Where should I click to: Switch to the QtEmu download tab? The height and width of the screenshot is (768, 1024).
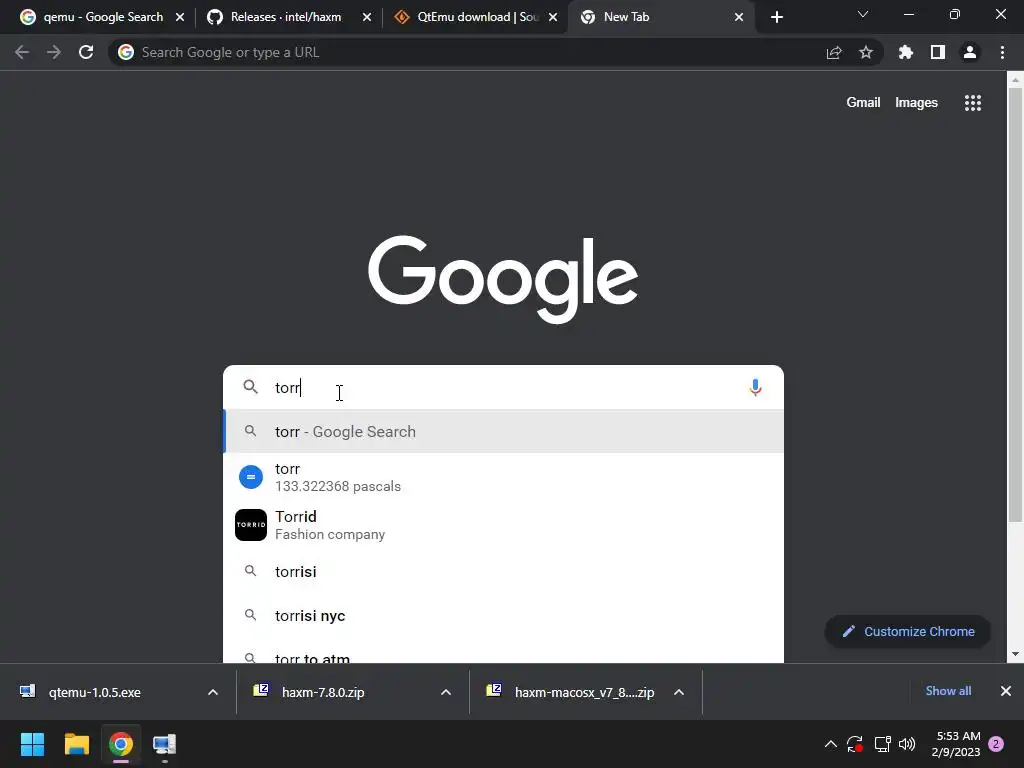477,17
